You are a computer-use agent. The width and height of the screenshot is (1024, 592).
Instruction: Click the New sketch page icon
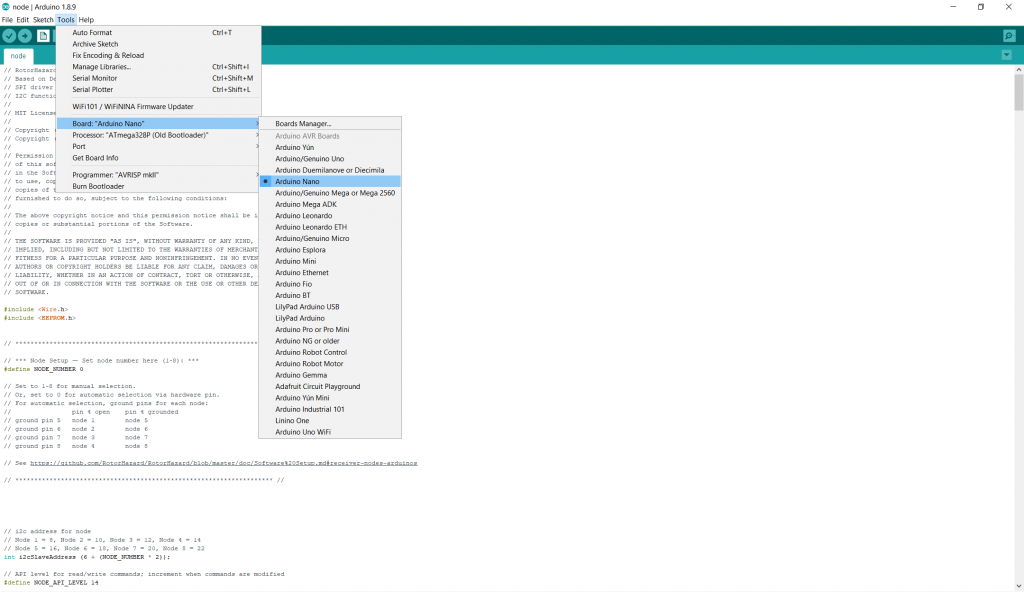pyautogui.click(x=43, y=36)
